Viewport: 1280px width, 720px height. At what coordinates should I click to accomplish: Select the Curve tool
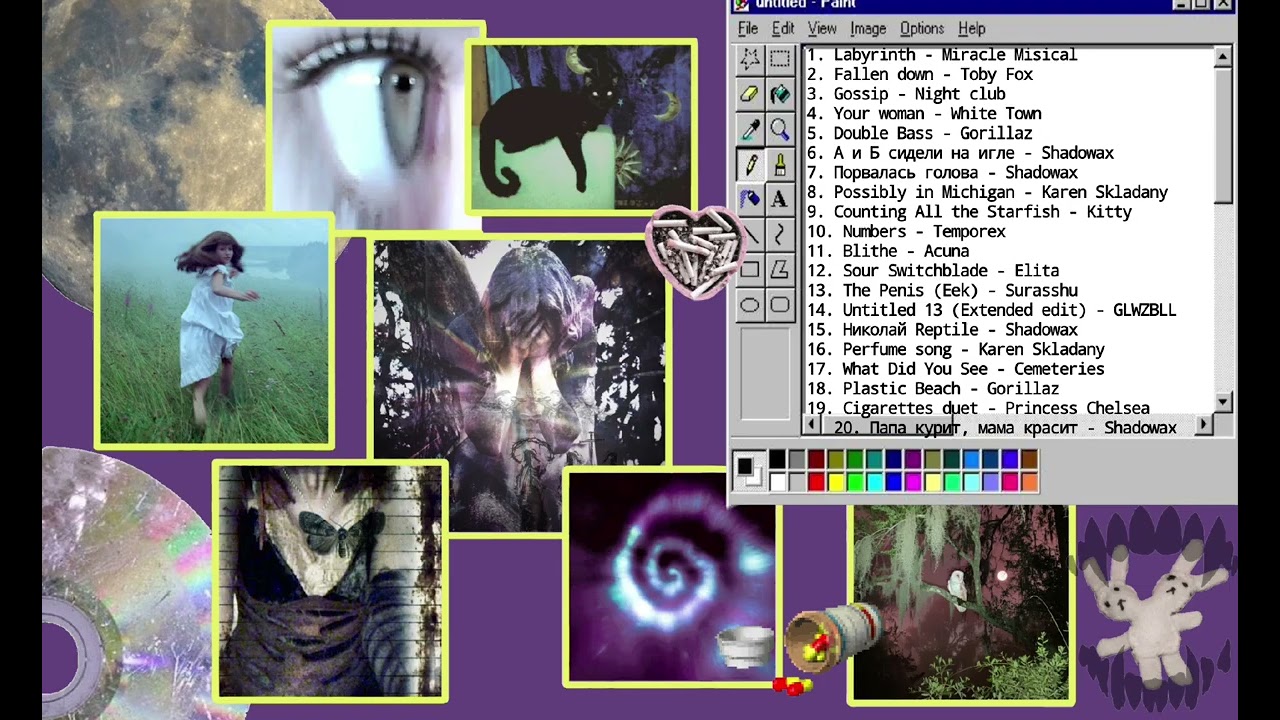tap(780, 234)
